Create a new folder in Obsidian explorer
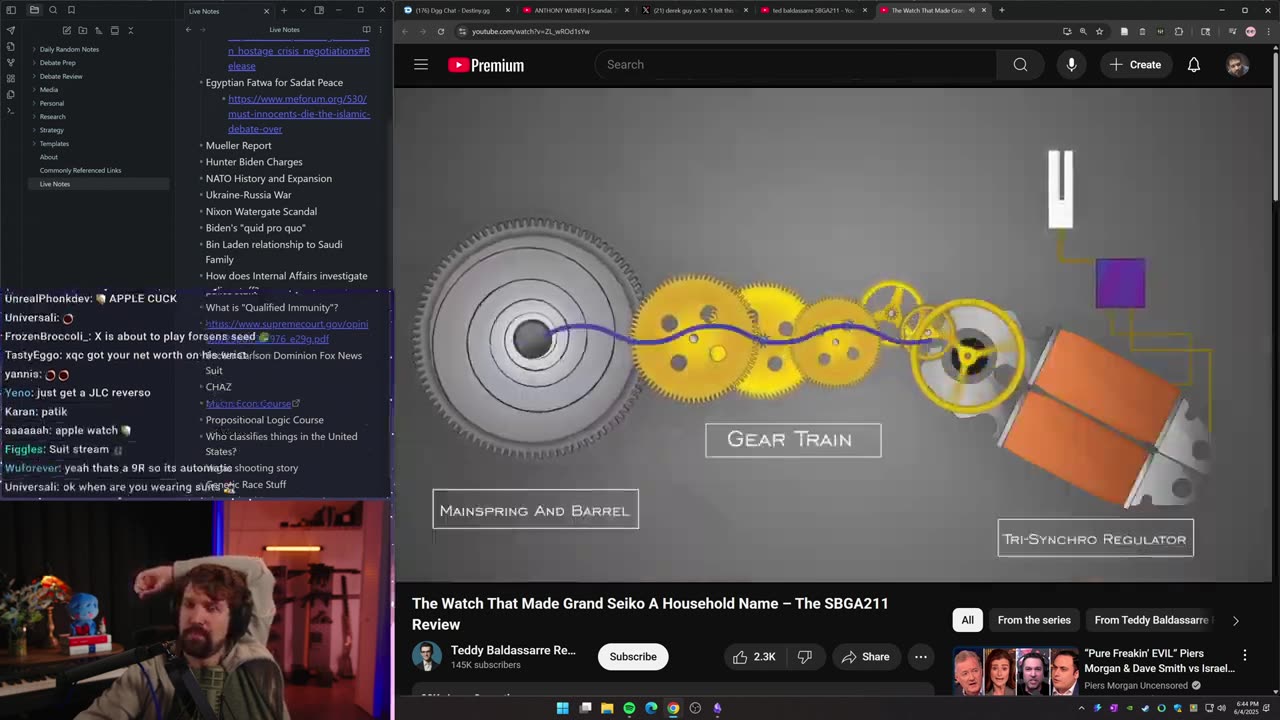 click(x=82, y=30)
